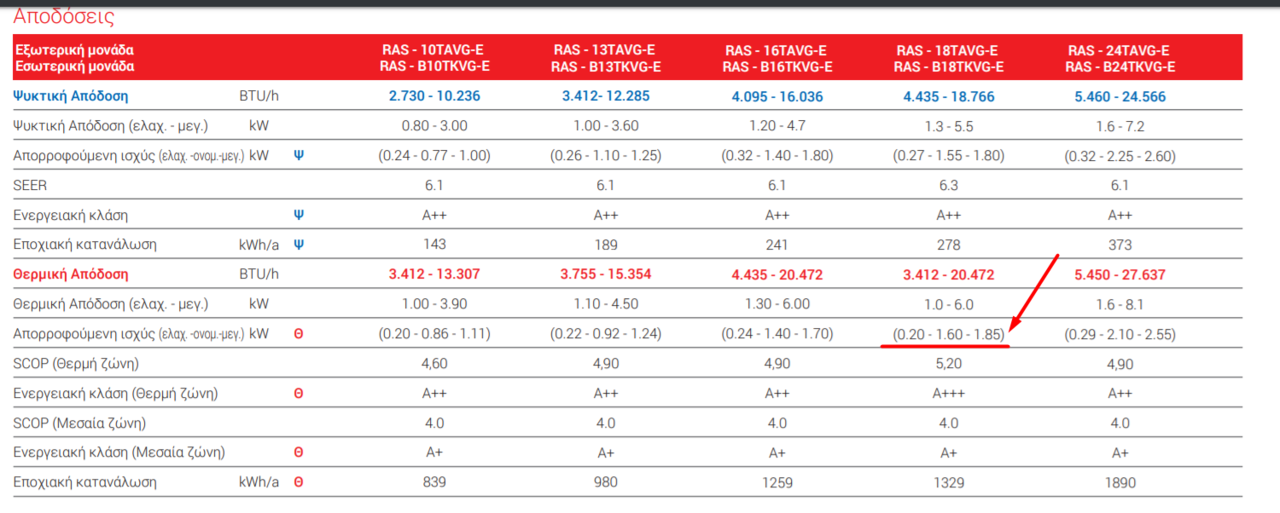Select the value "5.460 - 24.566"
1280x513 pixels.
click(1120, 97)
